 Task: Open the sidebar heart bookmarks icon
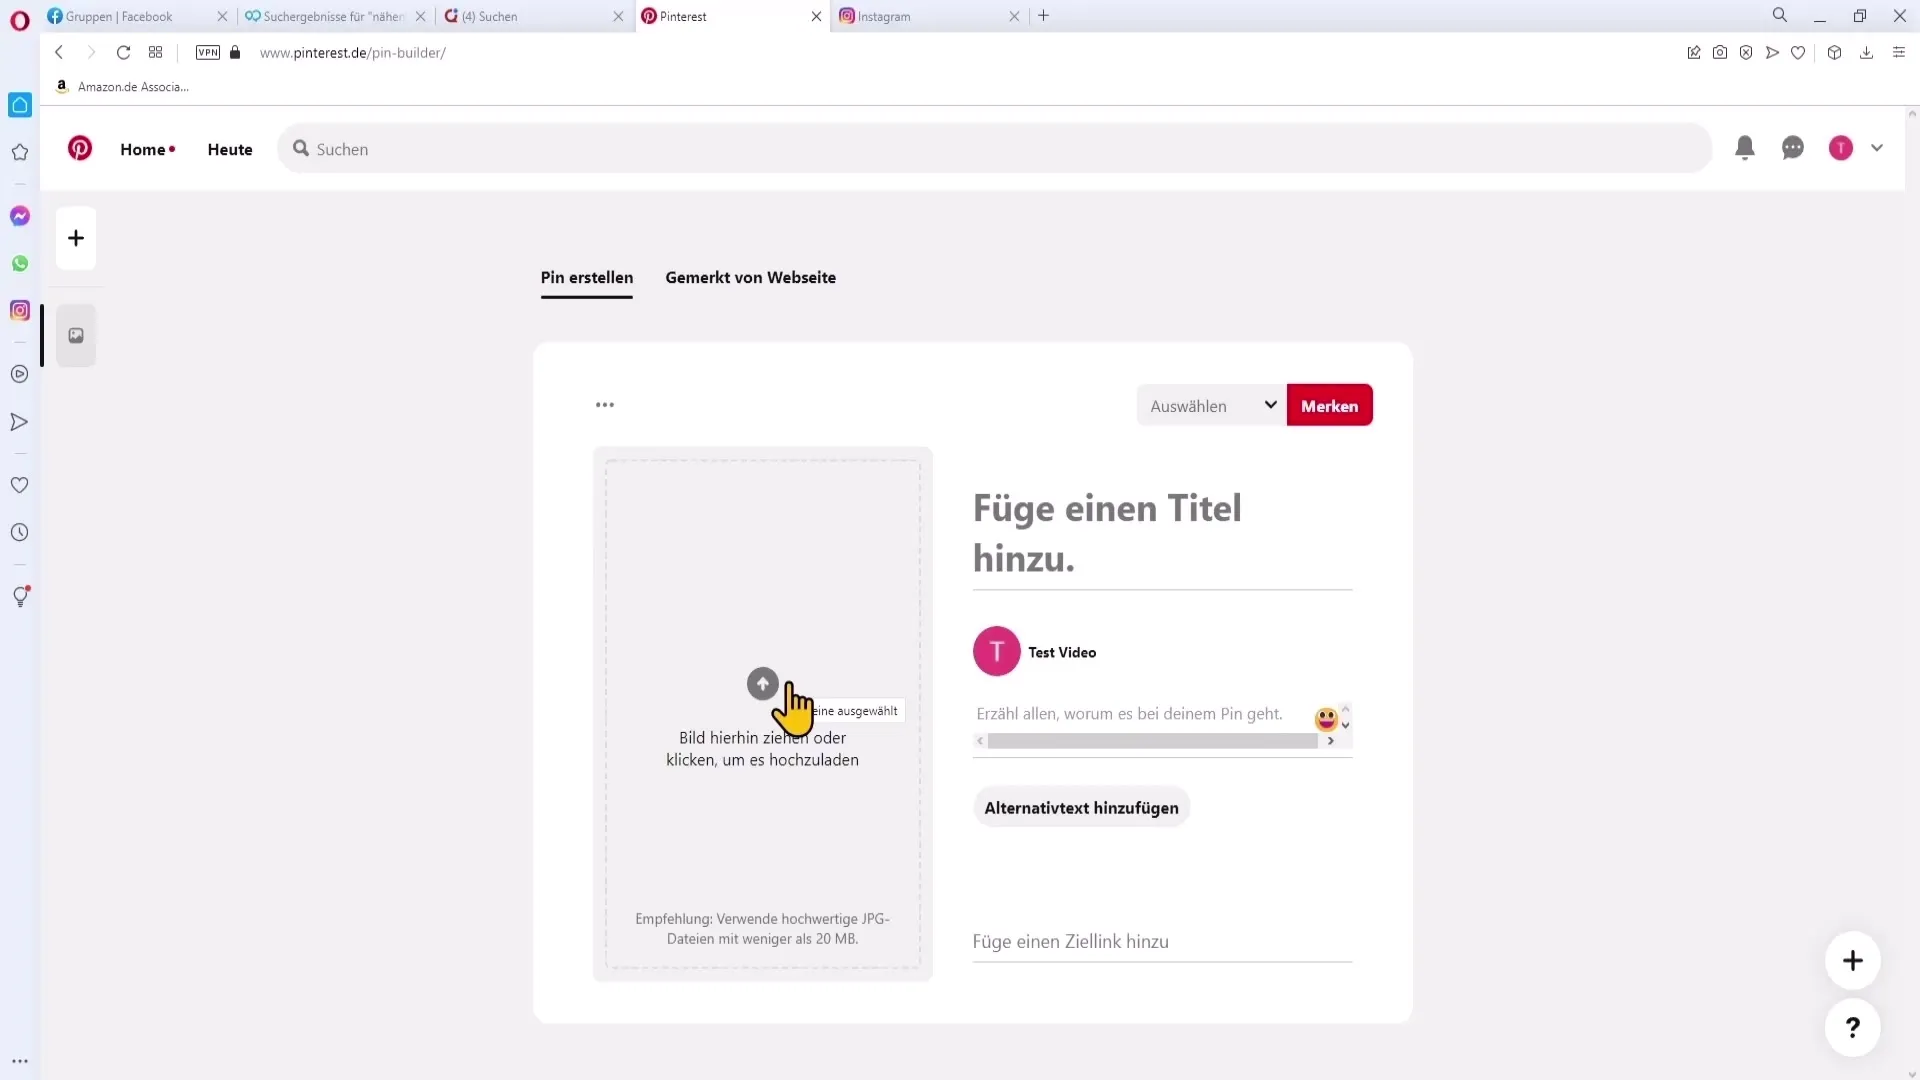[x=20, y=485]
